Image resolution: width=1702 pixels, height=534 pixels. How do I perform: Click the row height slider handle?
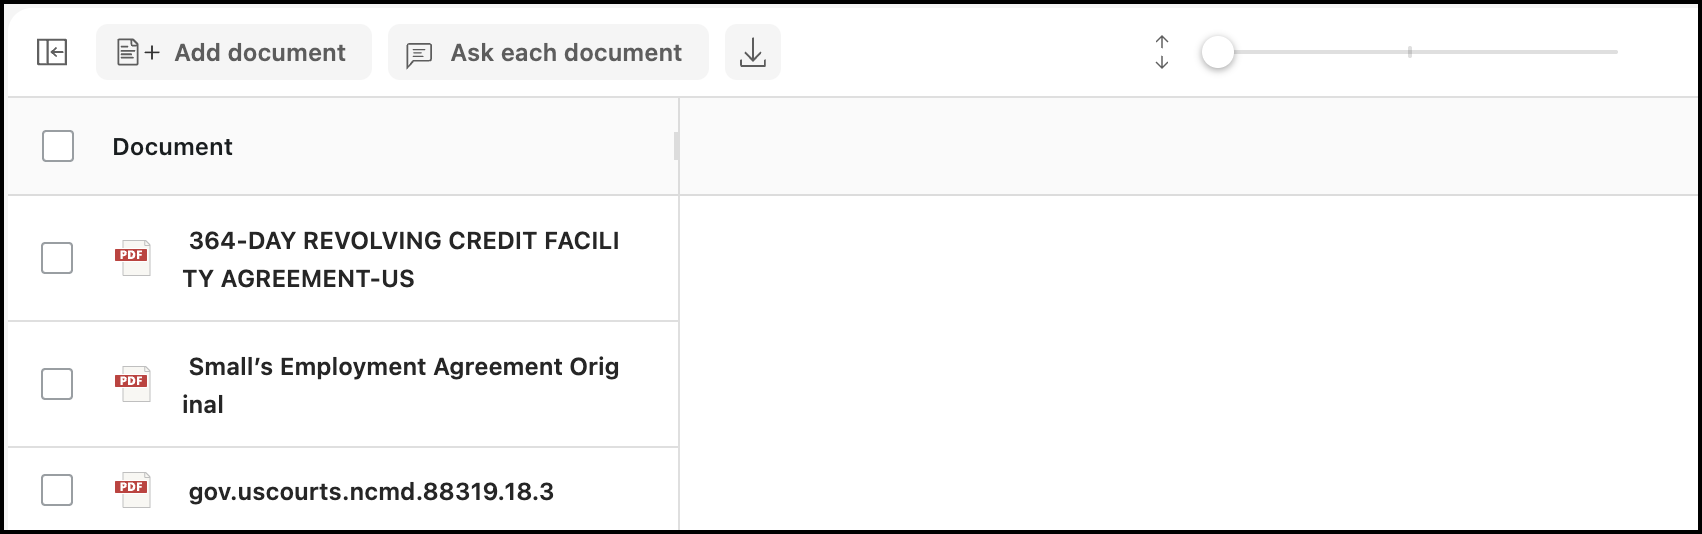(1218, 52)
